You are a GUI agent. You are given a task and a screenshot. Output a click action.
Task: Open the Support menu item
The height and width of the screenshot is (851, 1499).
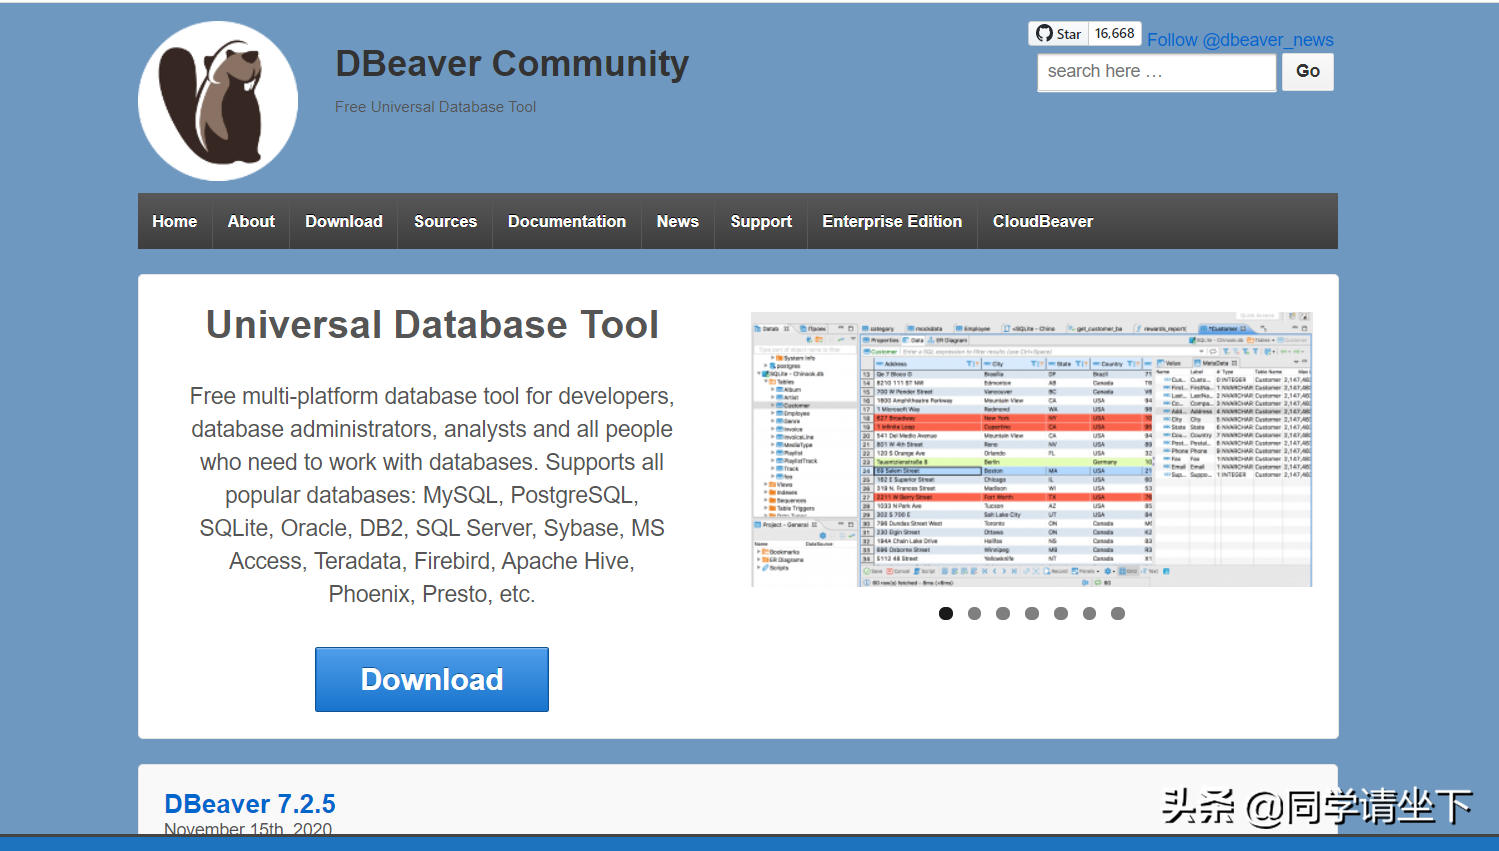coord(761,222)
